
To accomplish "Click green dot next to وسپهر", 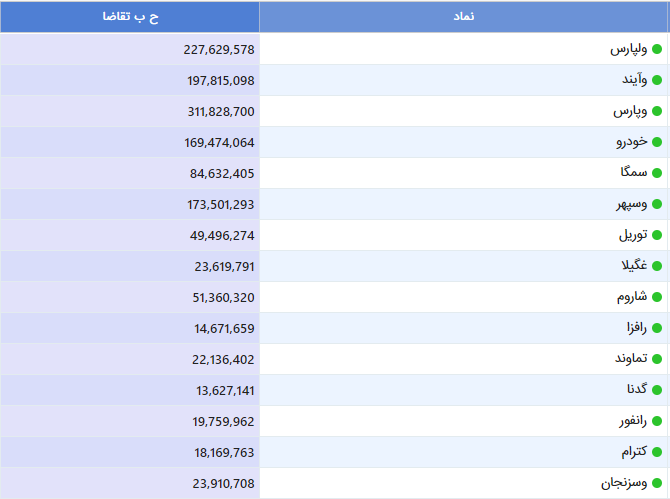I will 657,204.
